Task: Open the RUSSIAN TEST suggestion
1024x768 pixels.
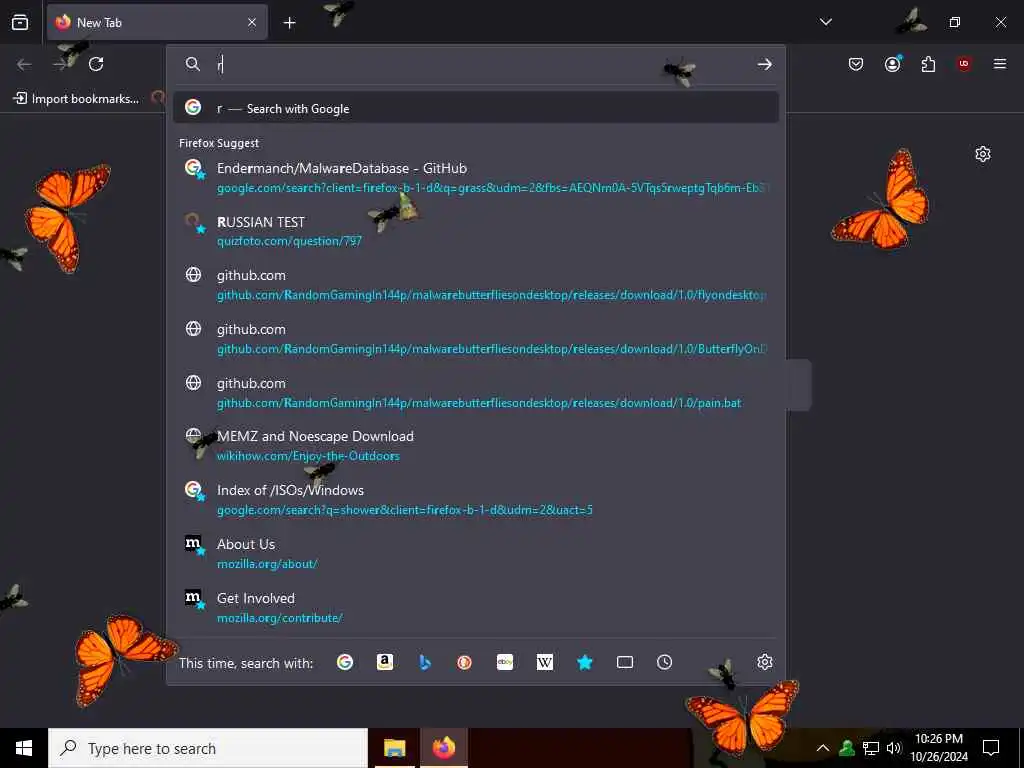Action: [475, 231]
